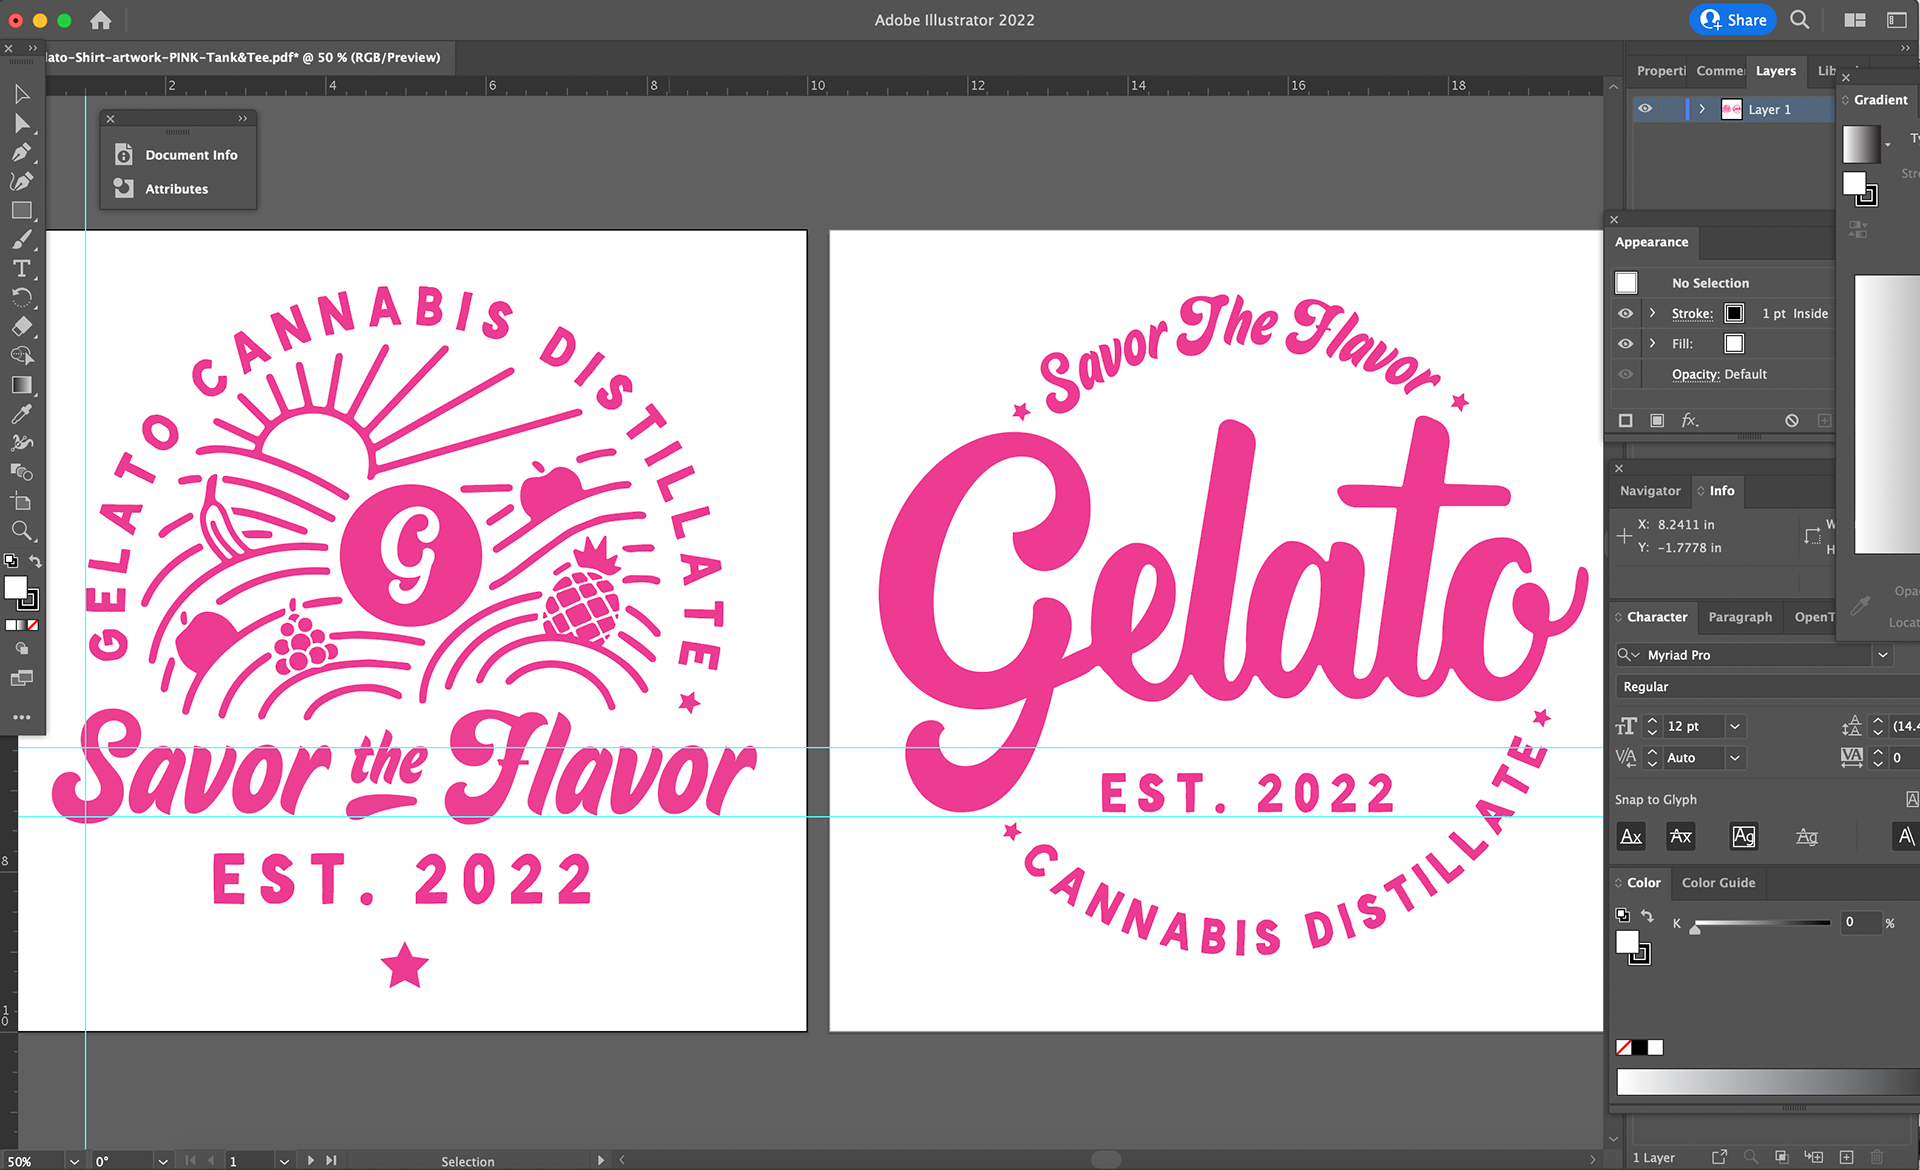Select the Pen tool
The image size is (1920, 1170).
(x=22, y=152)
